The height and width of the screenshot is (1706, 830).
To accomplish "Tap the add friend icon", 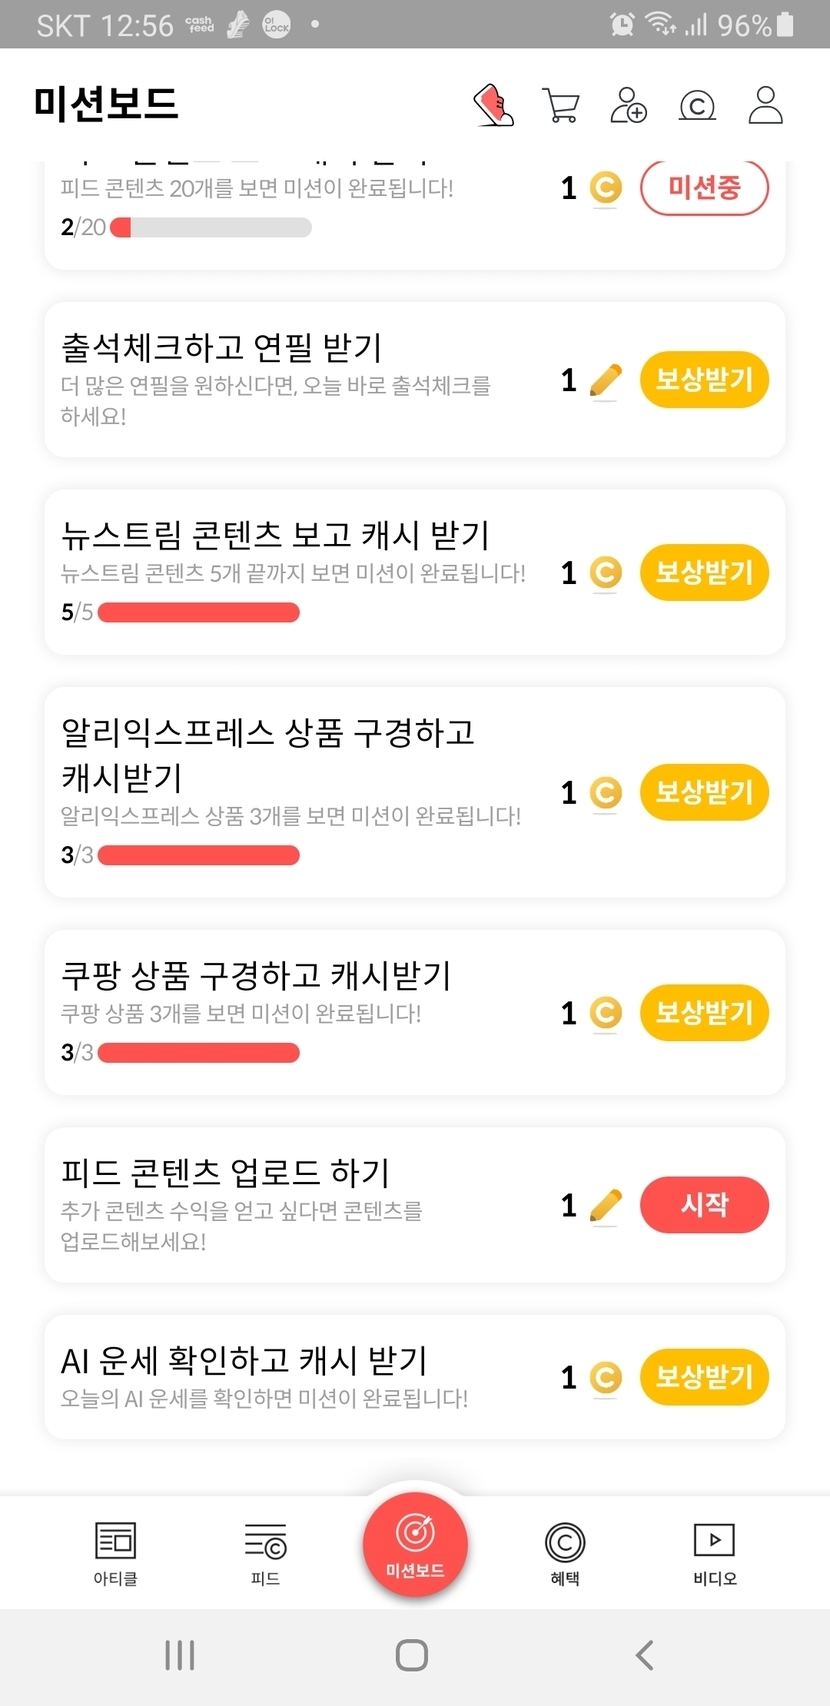I will click(x=629, y=105).
